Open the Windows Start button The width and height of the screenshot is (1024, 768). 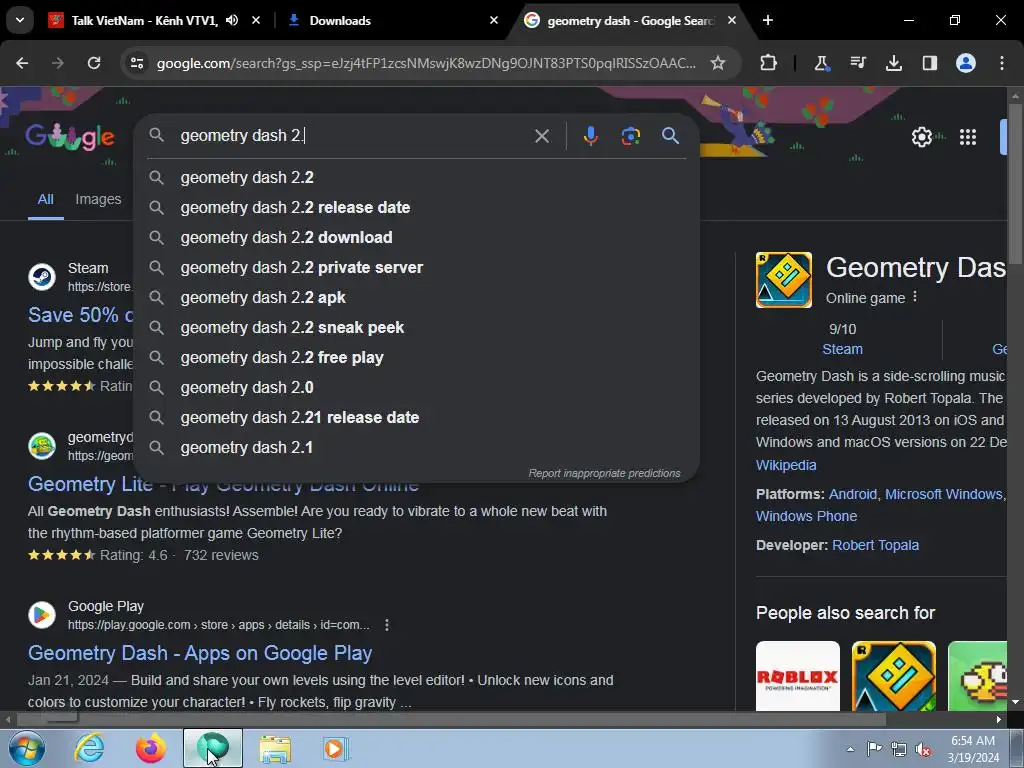[x=26, y=748]
